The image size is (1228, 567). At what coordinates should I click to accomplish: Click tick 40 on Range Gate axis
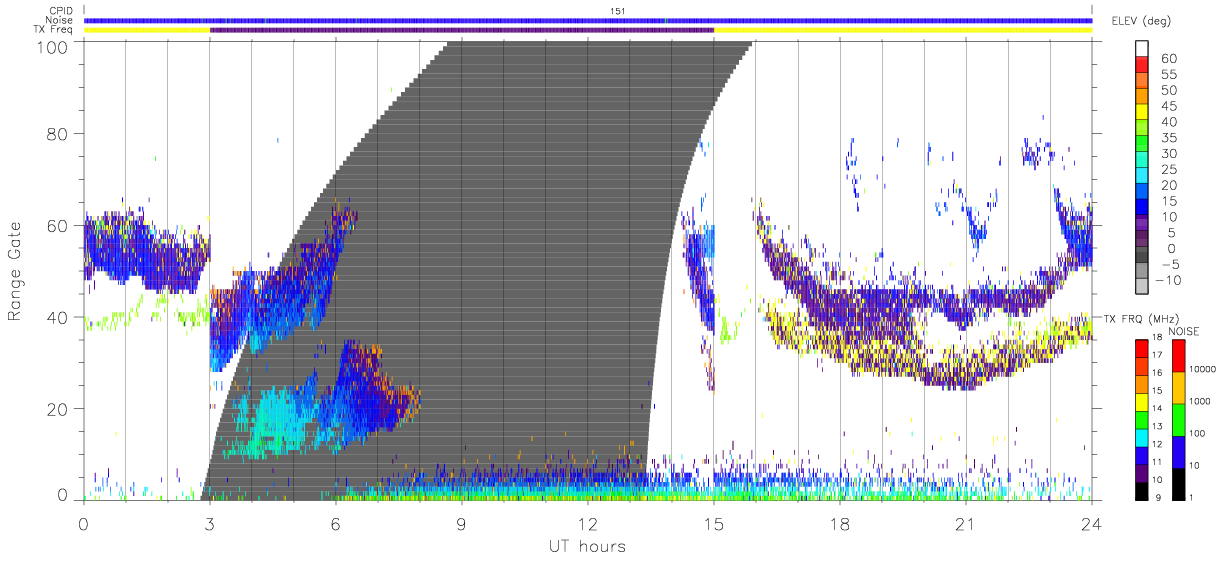[x=58, y=317]
